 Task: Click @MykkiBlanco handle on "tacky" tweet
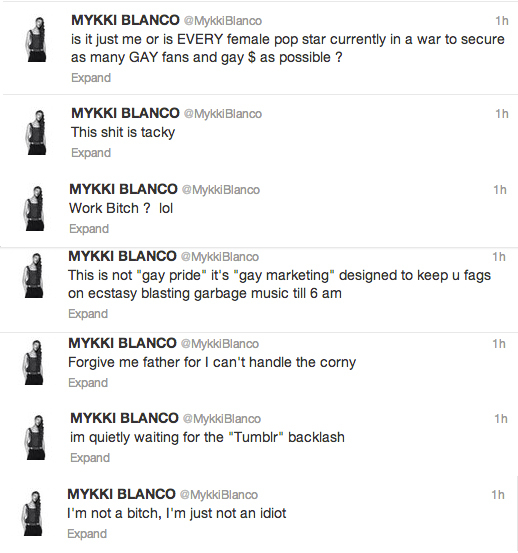[223, 114]
